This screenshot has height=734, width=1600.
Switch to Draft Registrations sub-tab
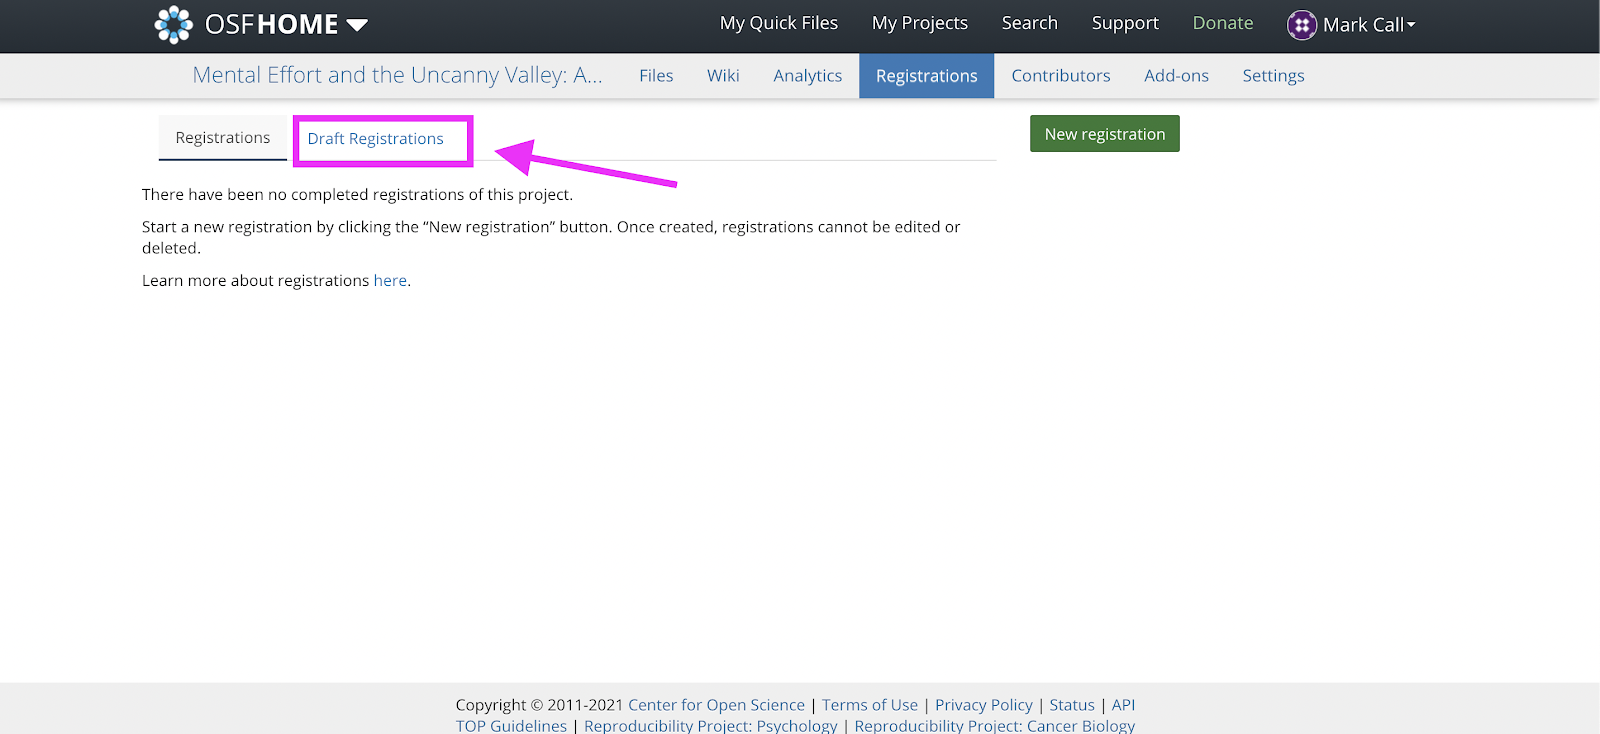376,139
